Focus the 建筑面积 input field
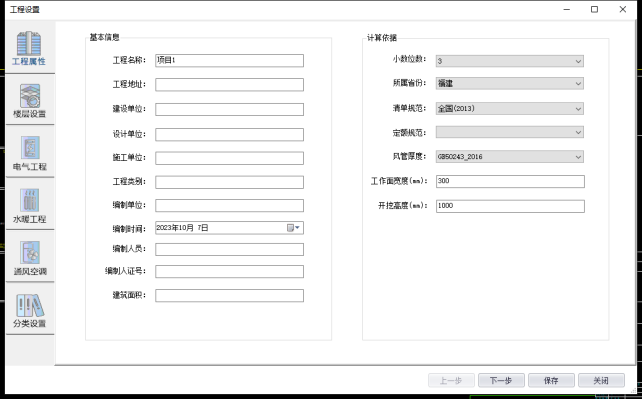Viewport: 642px width, 399px height. point(229,295)
